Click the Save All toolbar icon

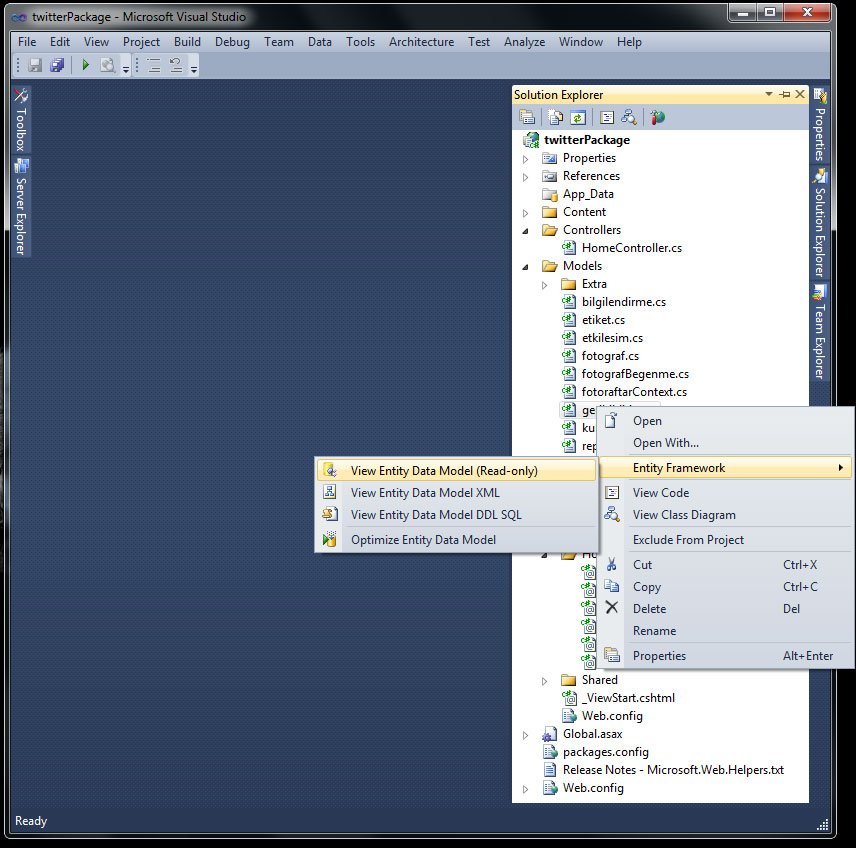coord(57,65)
